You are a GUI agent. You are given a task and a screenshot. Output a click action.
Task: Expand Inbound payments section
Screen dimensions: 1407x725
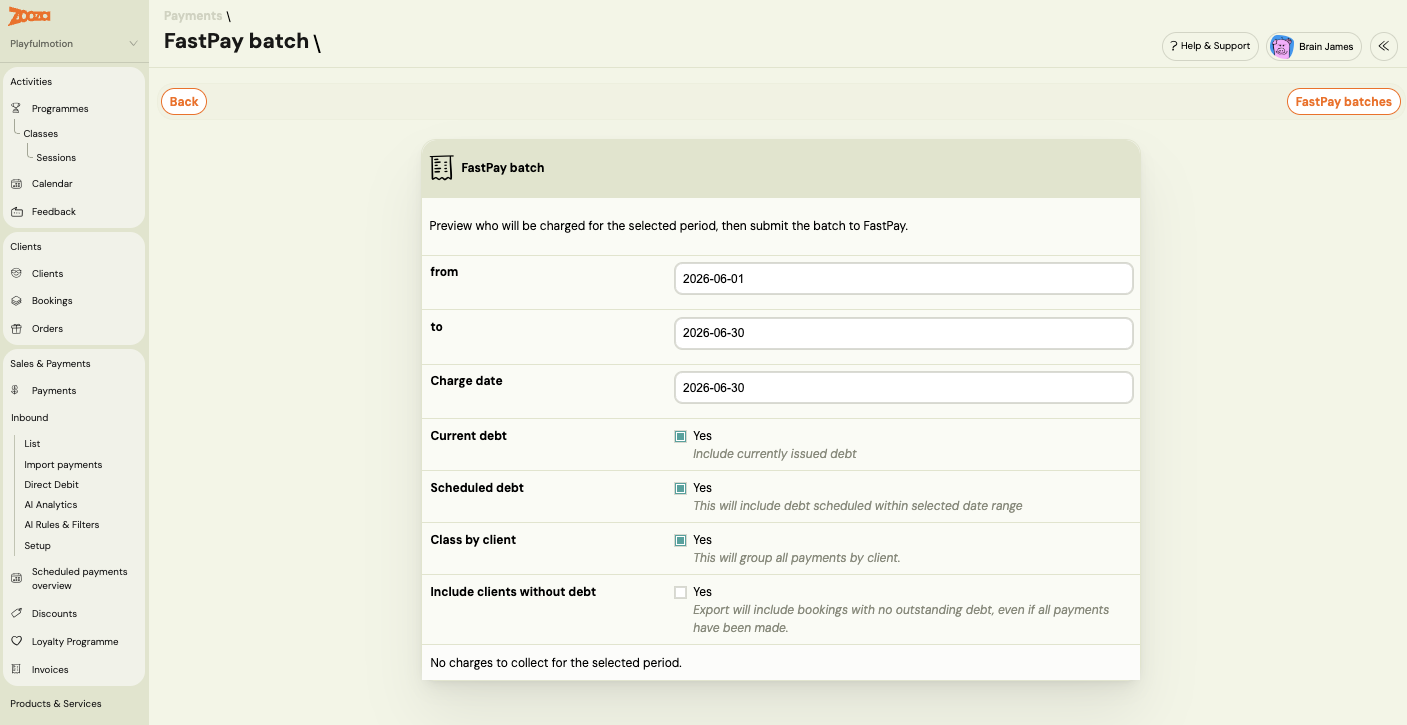pyautogui.click(x=30, y=418)
